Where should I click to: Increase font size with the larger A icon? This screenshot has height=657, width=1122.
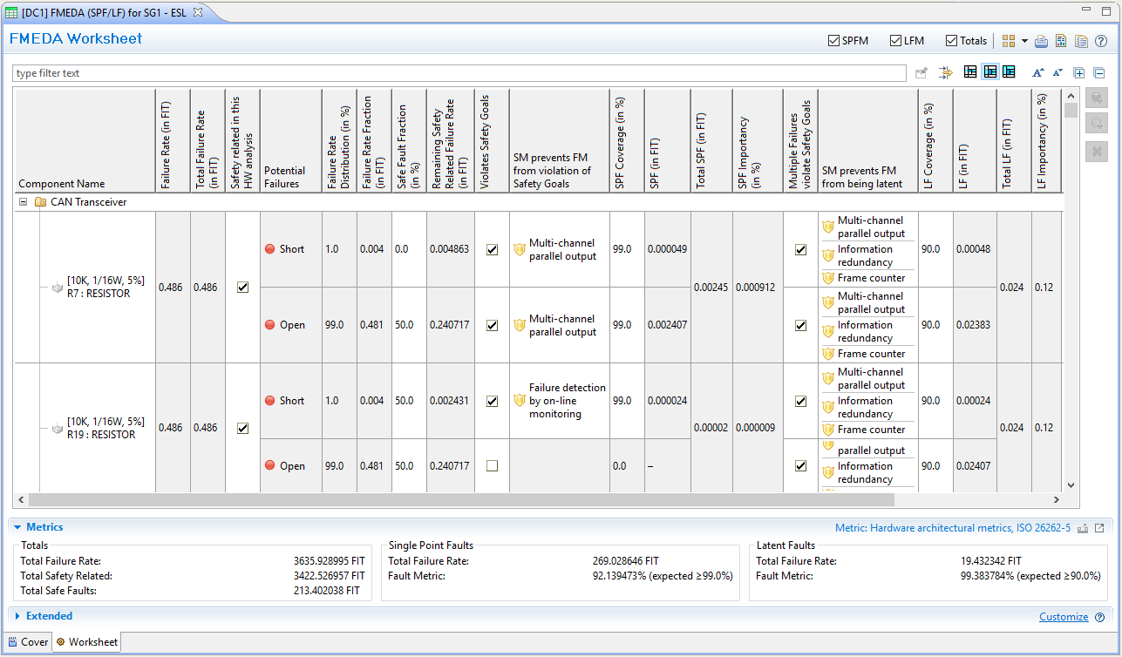[x=1038, y=73]
